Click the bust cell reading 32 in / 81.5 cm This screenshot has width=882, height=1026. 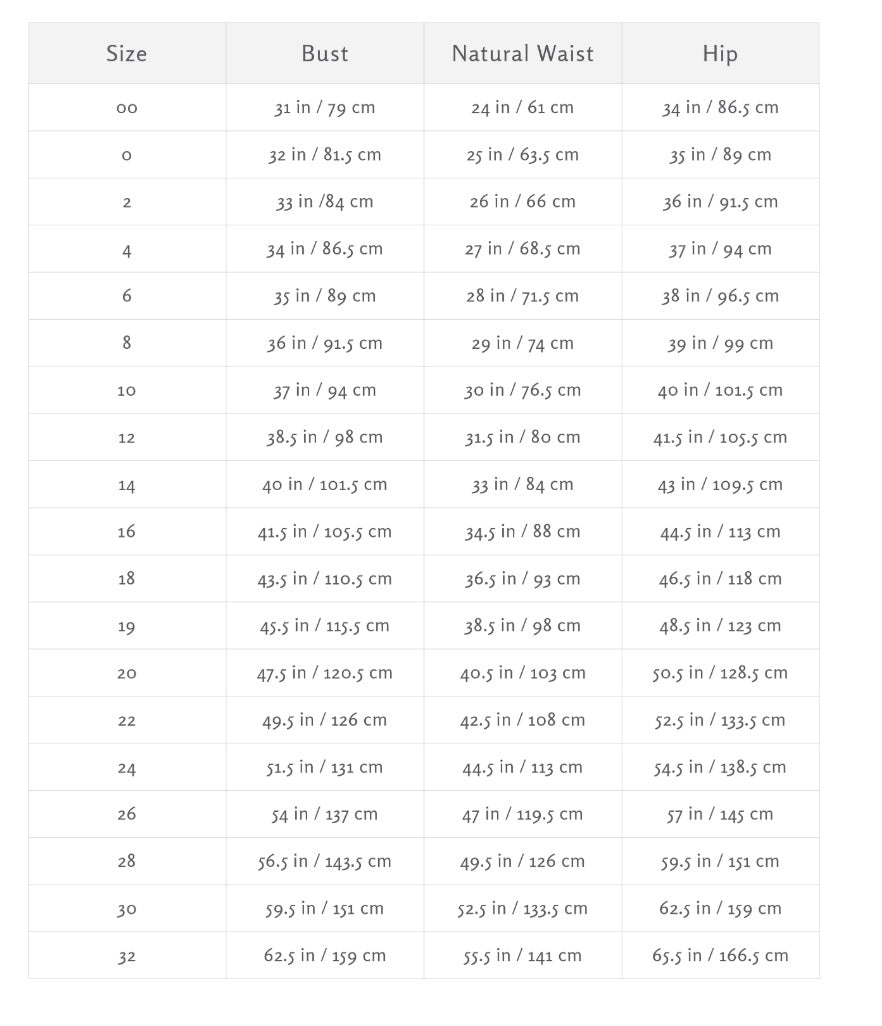pos(325,155)
